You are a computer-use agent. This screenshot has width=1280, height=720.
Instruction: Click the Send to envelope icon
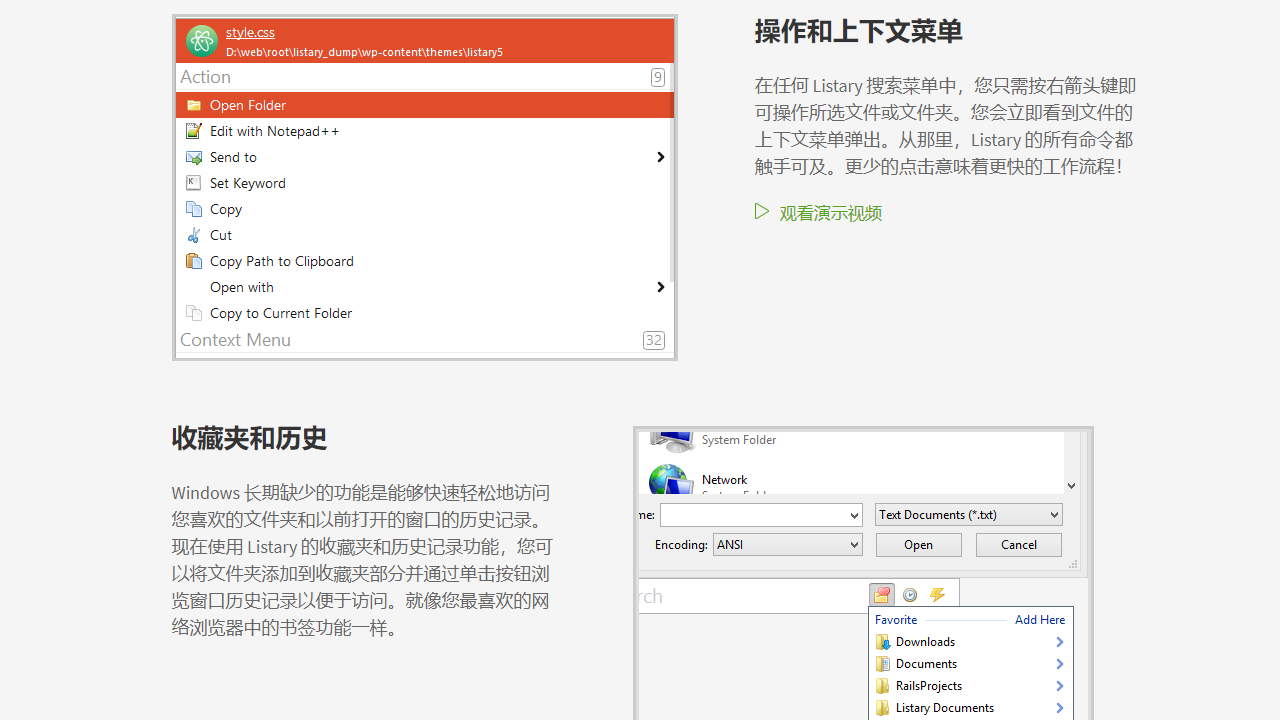click(x=193, y=157)
